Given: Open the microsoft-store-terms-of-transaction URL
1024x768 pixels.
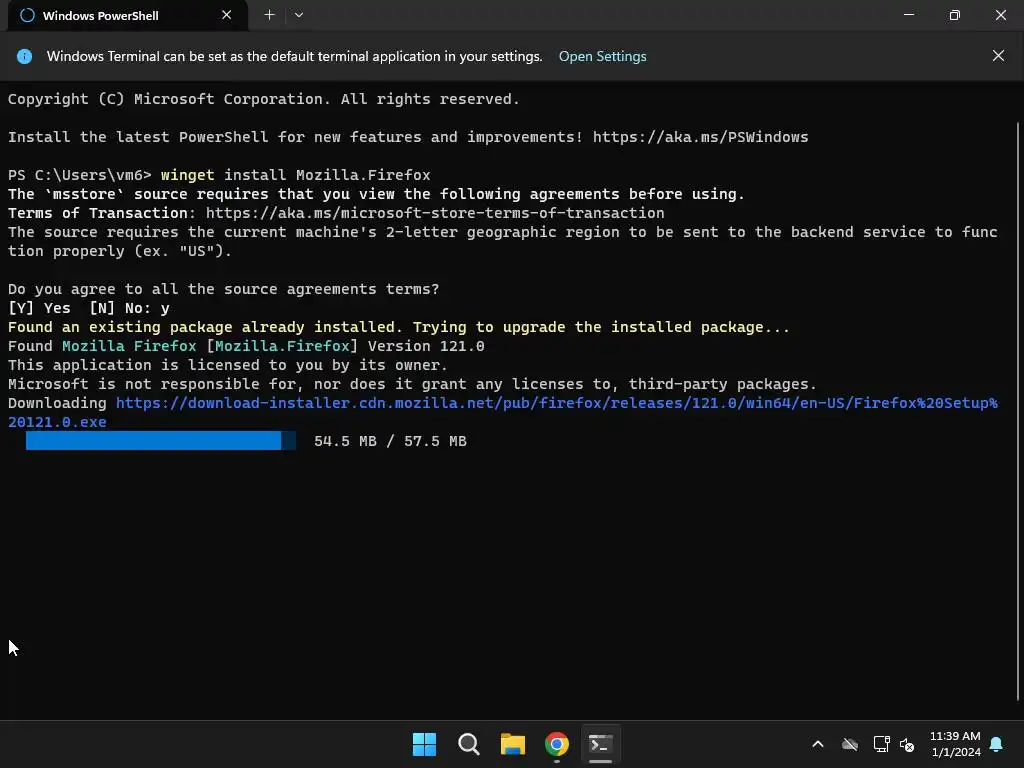Looking at the screenshot, I should coord(435,213).
